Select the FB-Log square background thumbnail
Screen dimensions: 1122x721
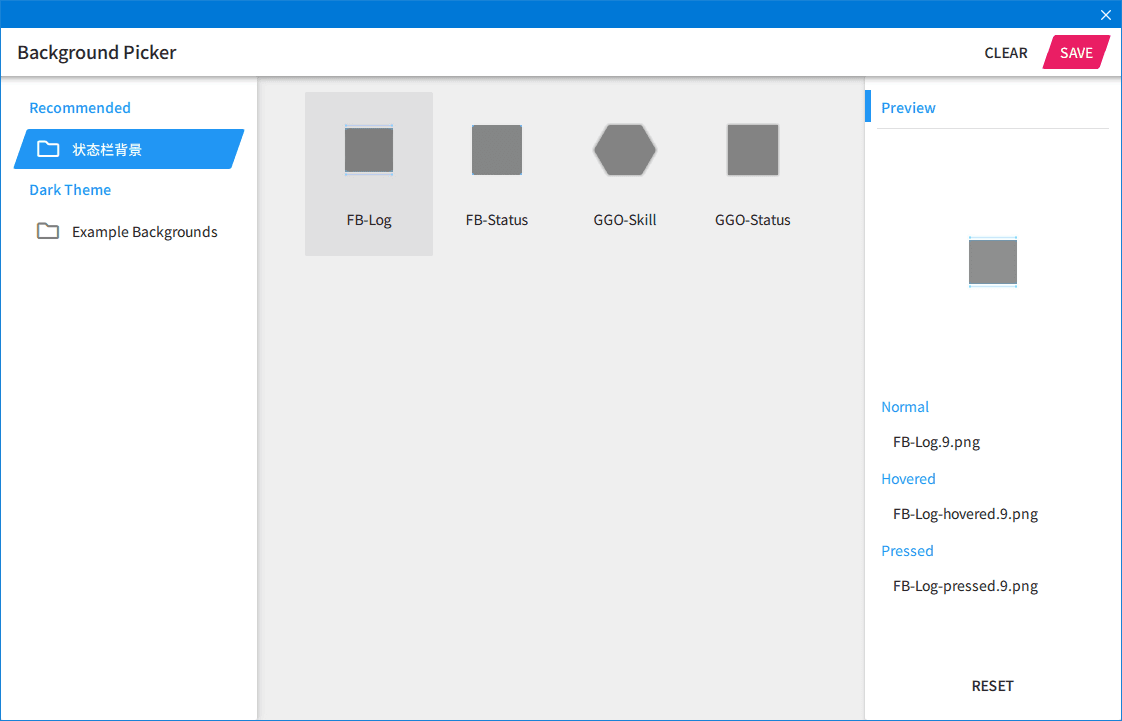(x=369, y=150)
